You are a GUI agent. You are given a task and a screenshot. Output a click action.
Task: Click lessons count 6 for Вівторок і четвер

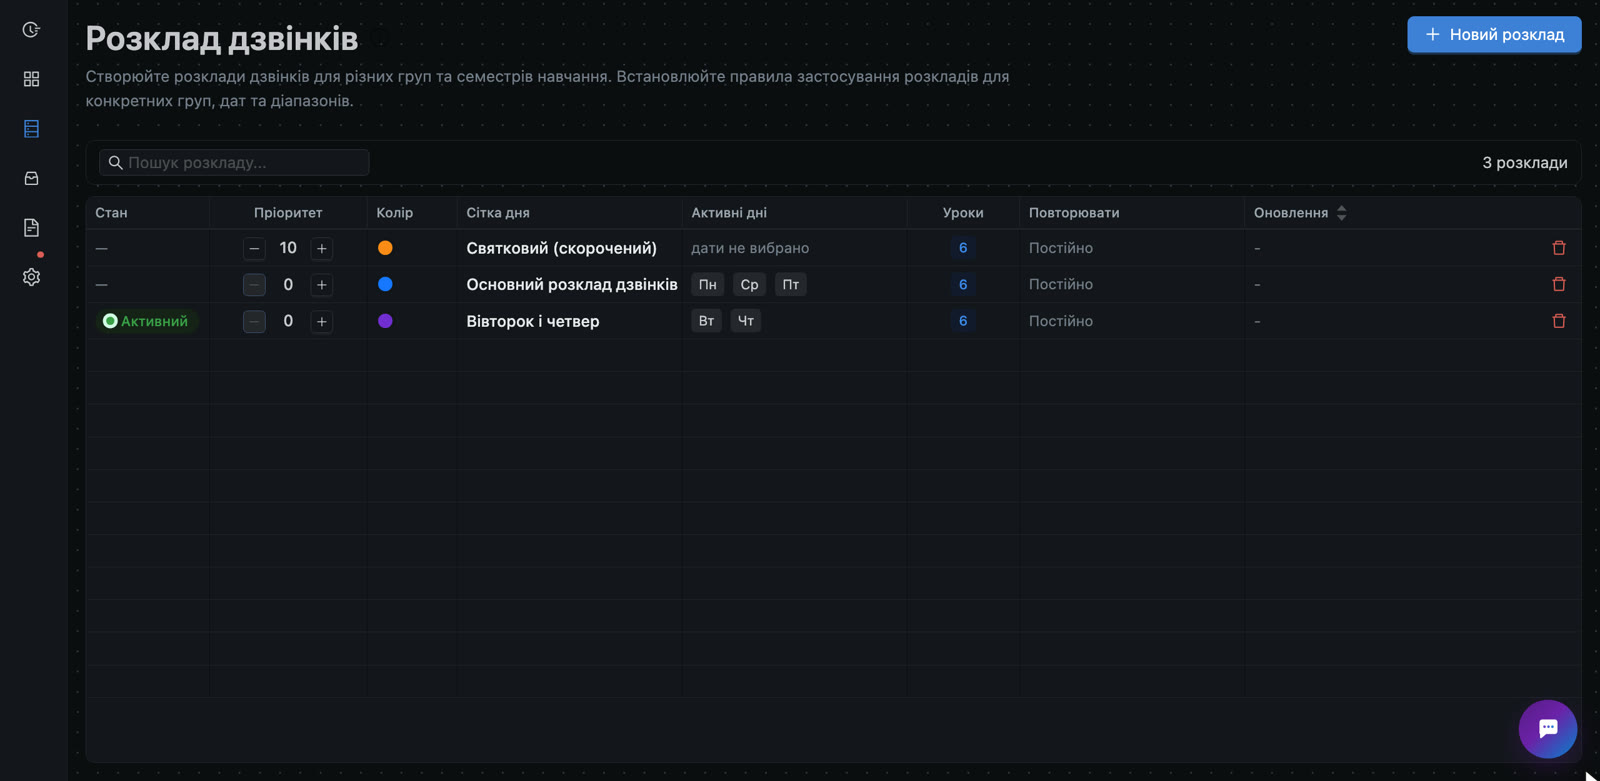click(x=963, y=321)
